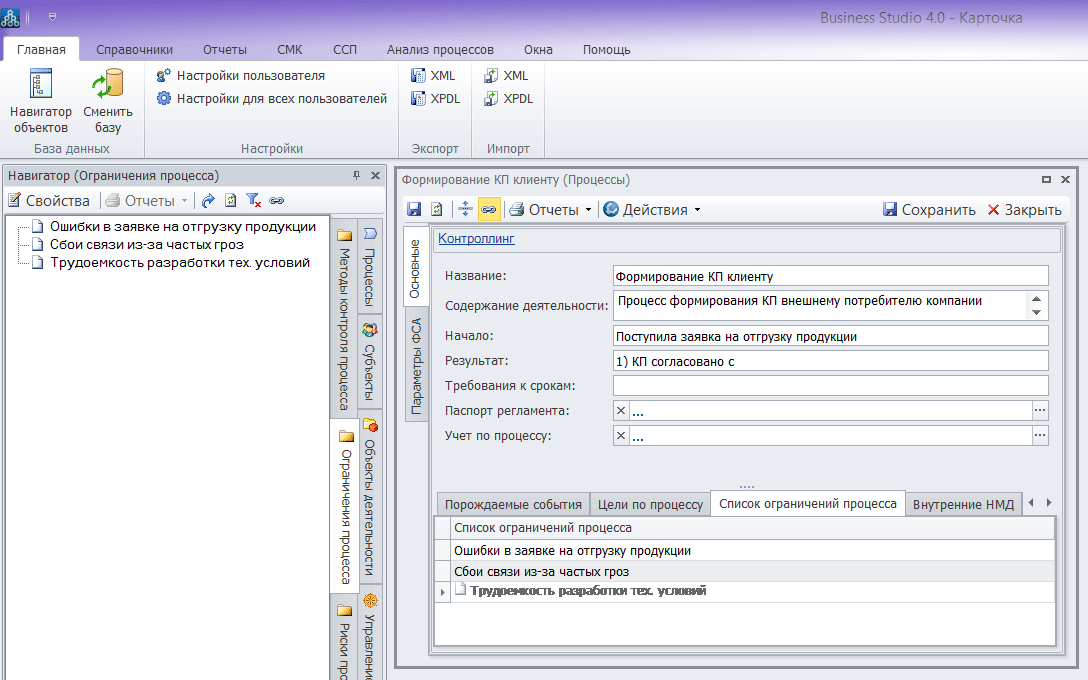Click the floppy-disk save icon in the card toolbar
Viewport: 1088px width, 680px height.
click(x=414, y=210)
